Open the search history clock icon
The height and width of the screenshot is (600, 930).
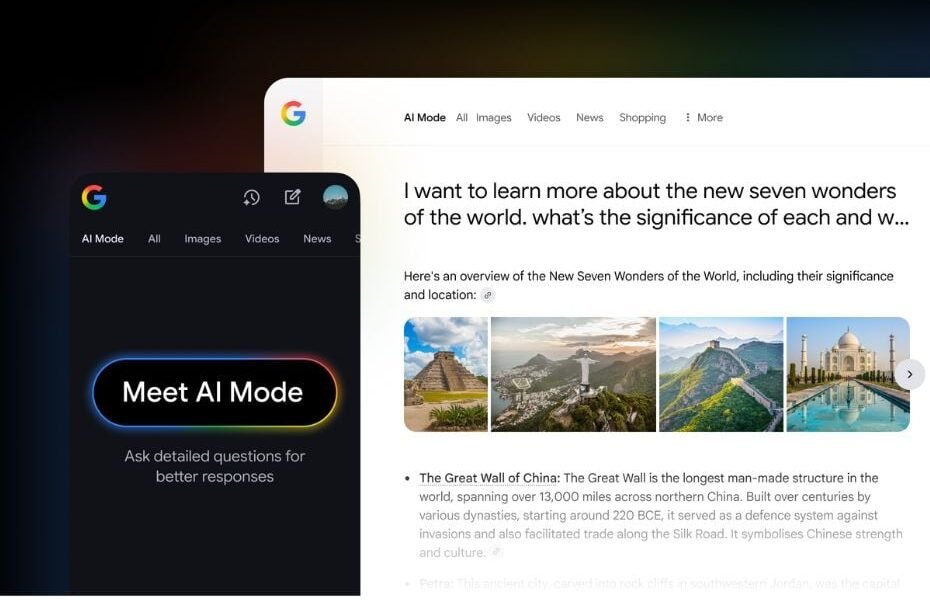coord(251,197)
